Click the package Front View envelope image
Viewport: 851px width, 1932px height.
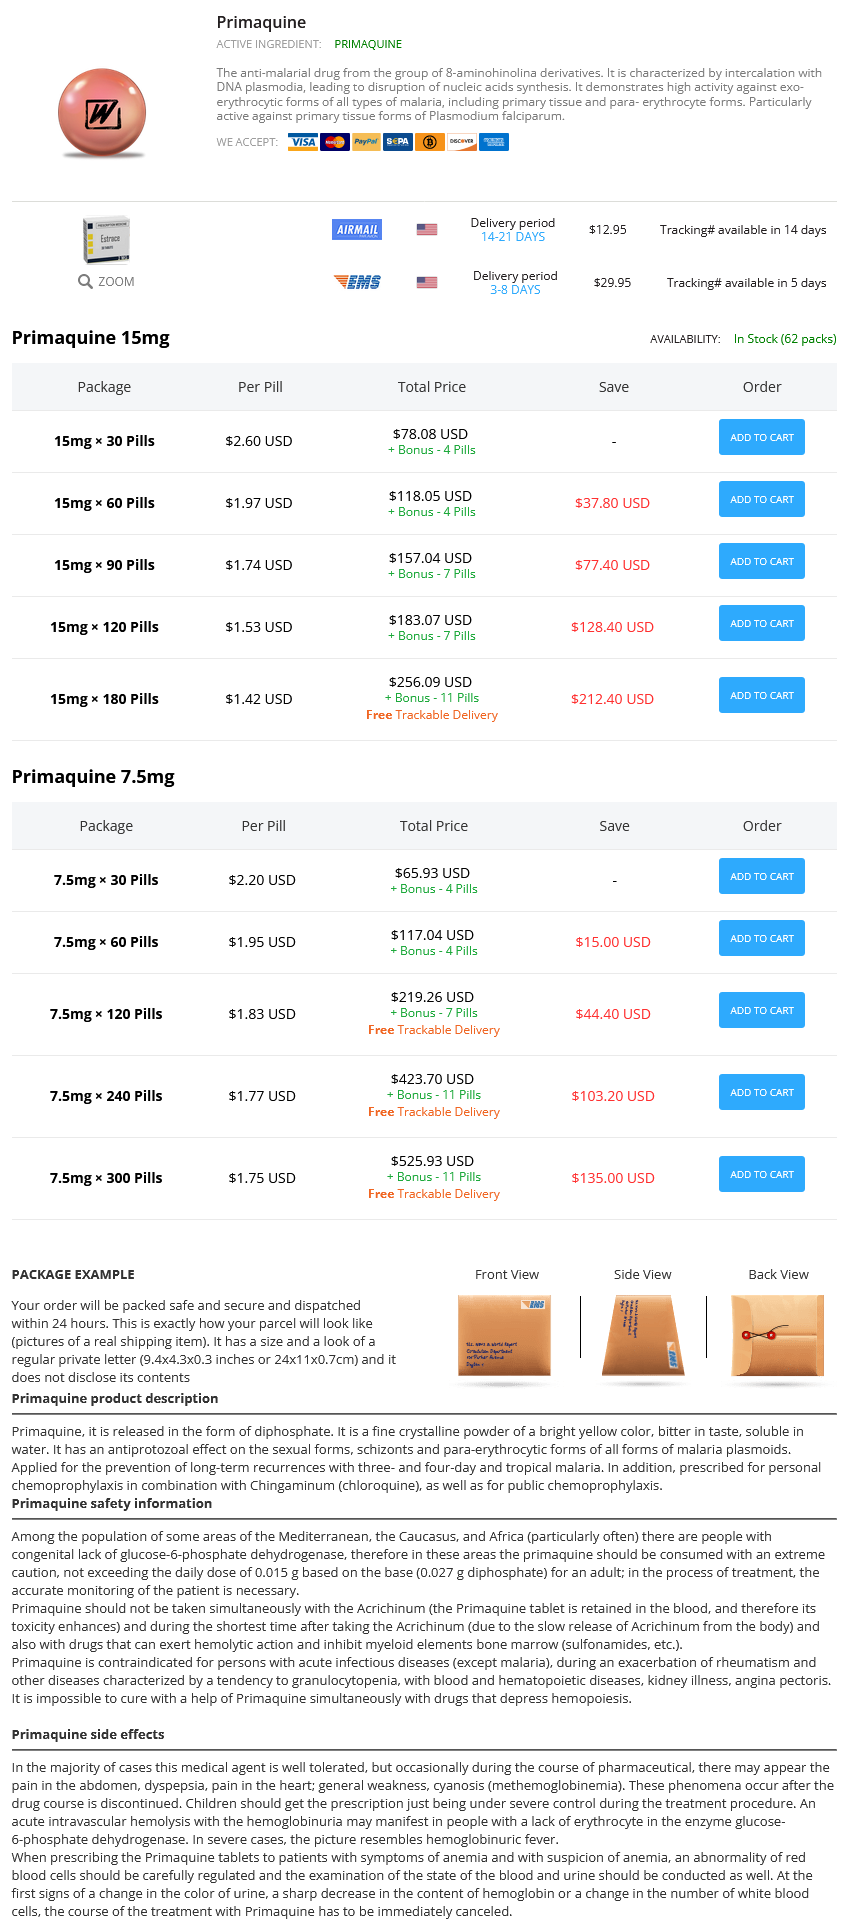[505, 1335]
